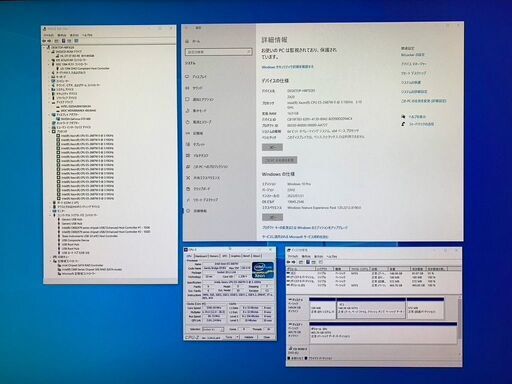Open Action (操作) menu in Disk Management
Image resolution: width=512 pixels, height=384 pixels.
[306, 256]
